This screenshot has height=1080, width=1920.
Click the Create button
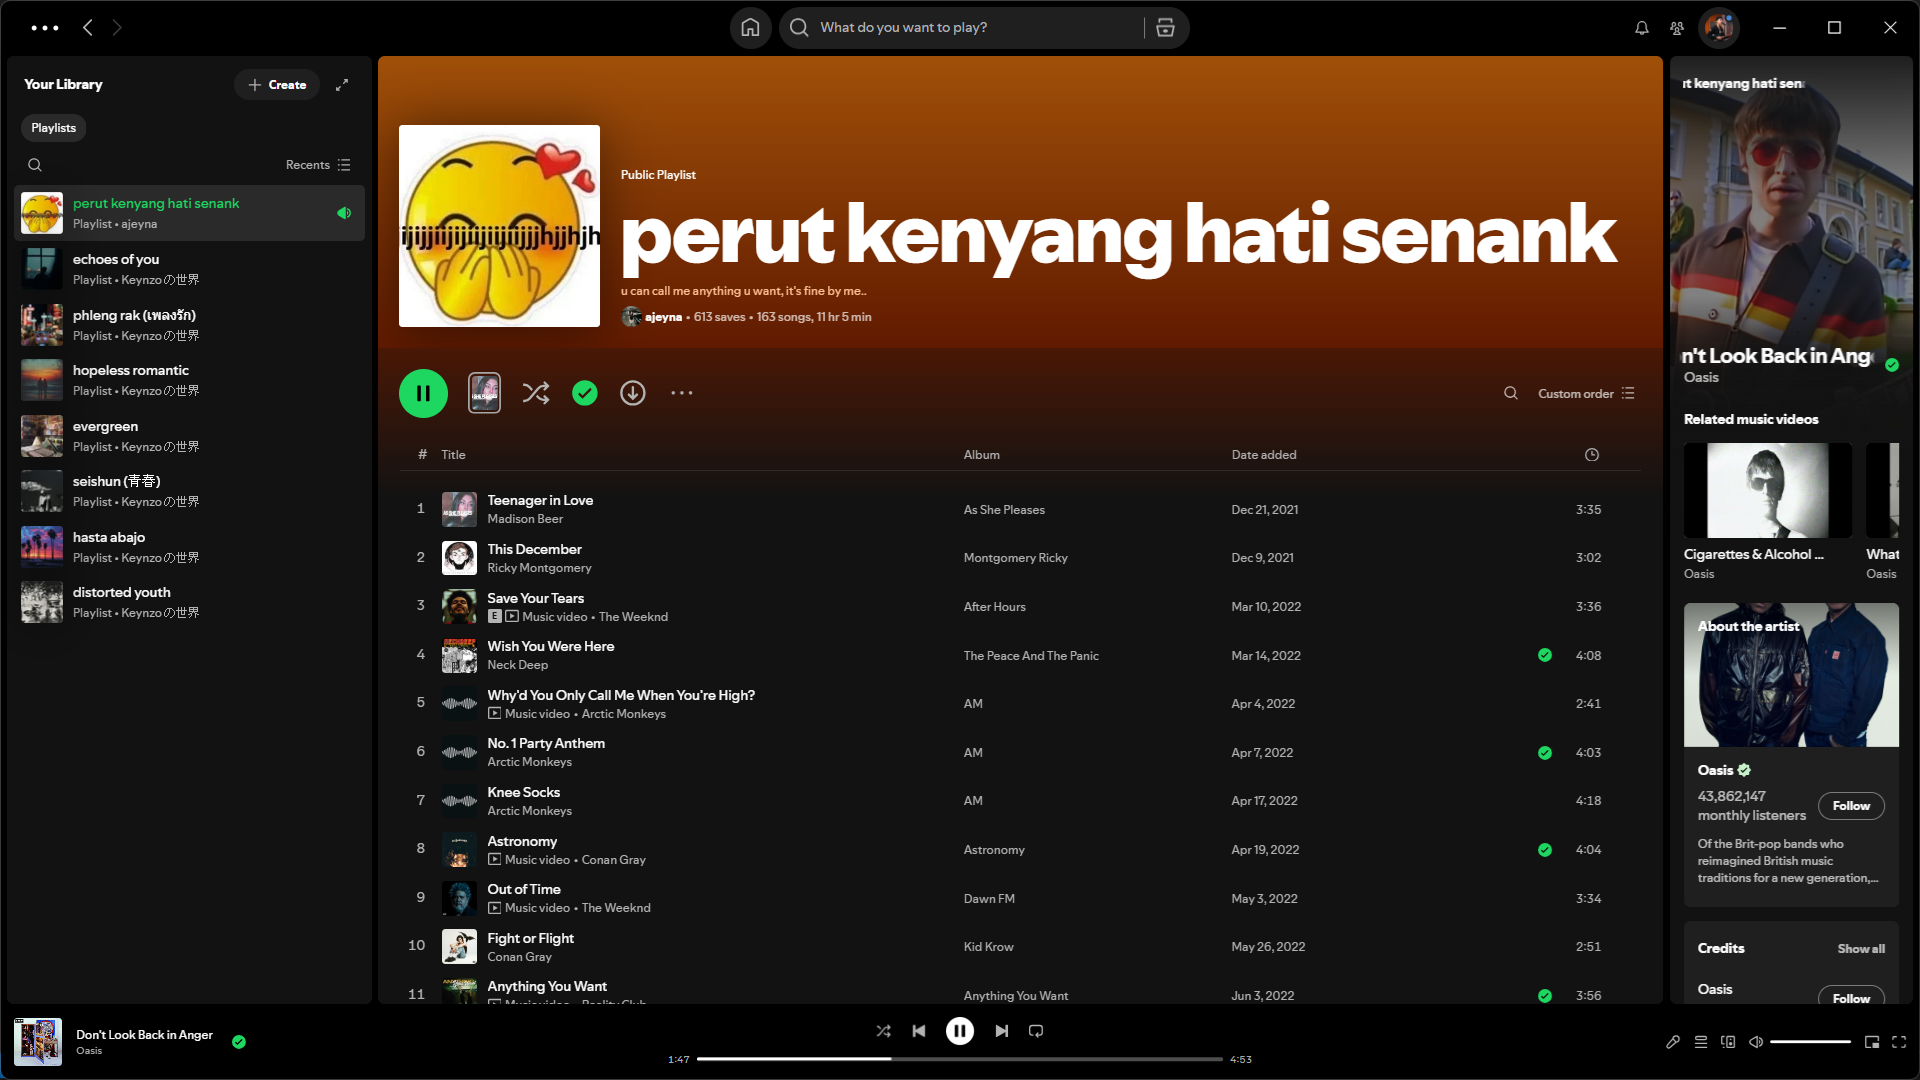pyautogui.click(x=277, y=85)
